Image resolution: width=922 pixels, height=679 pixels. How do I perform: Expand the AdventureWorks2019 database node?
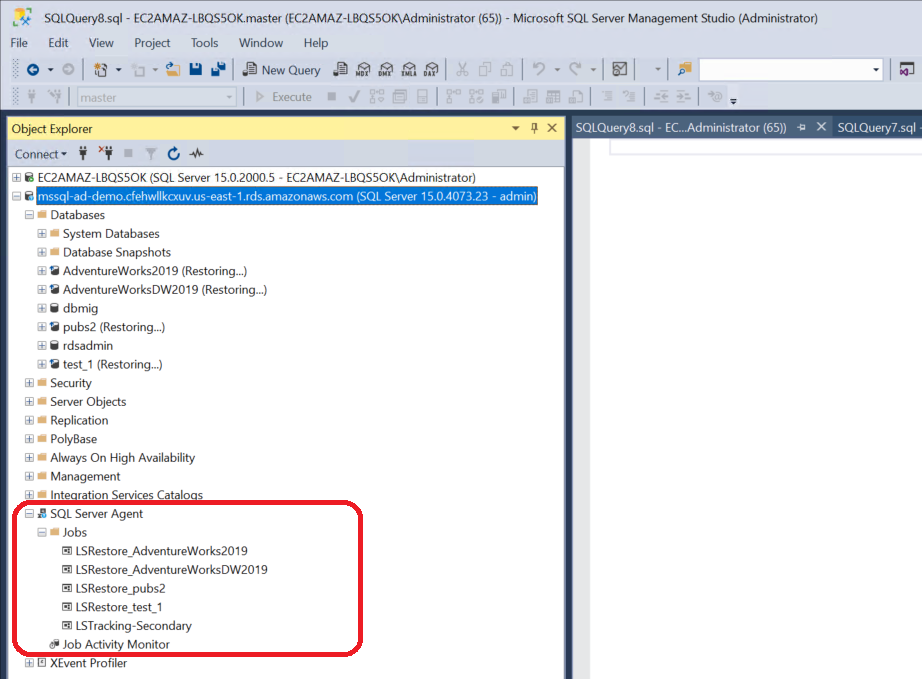tap(42, 271)
